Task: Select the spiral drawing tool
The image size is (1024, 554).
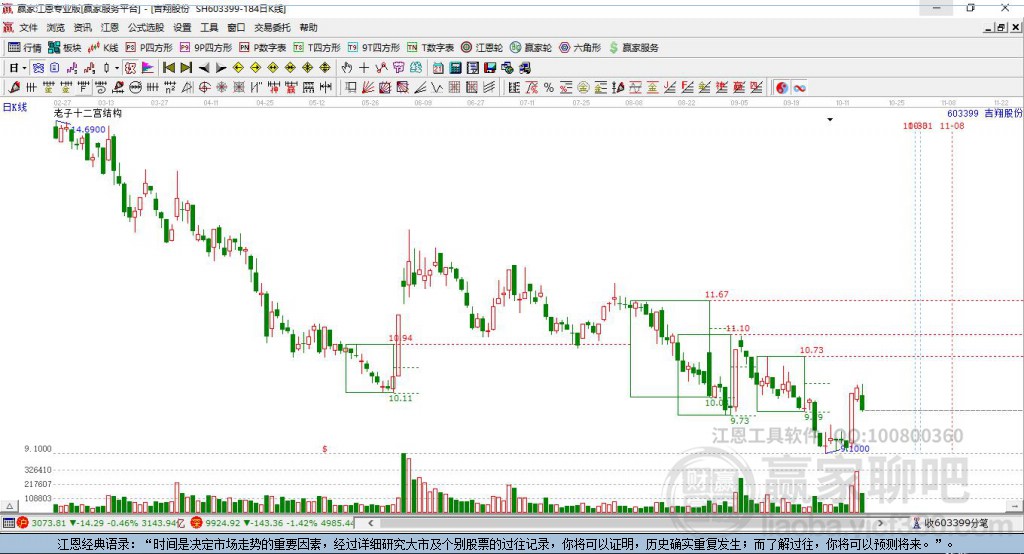Action: coord(100,88)
